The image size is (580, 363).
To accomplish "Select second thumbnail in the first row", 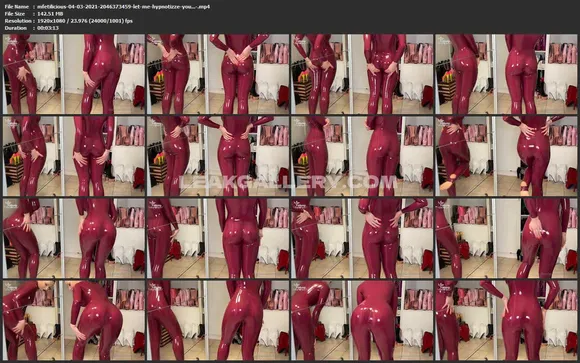I will 218,74.
